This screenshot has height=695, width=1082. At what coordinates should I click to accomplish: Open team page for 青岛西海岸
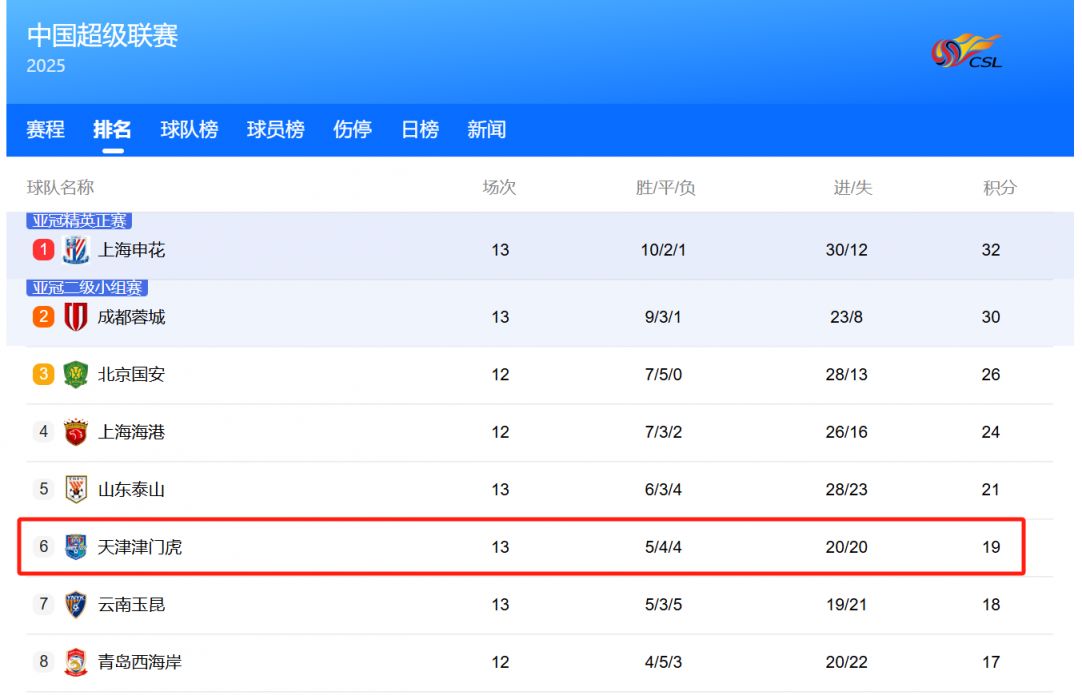139,662
